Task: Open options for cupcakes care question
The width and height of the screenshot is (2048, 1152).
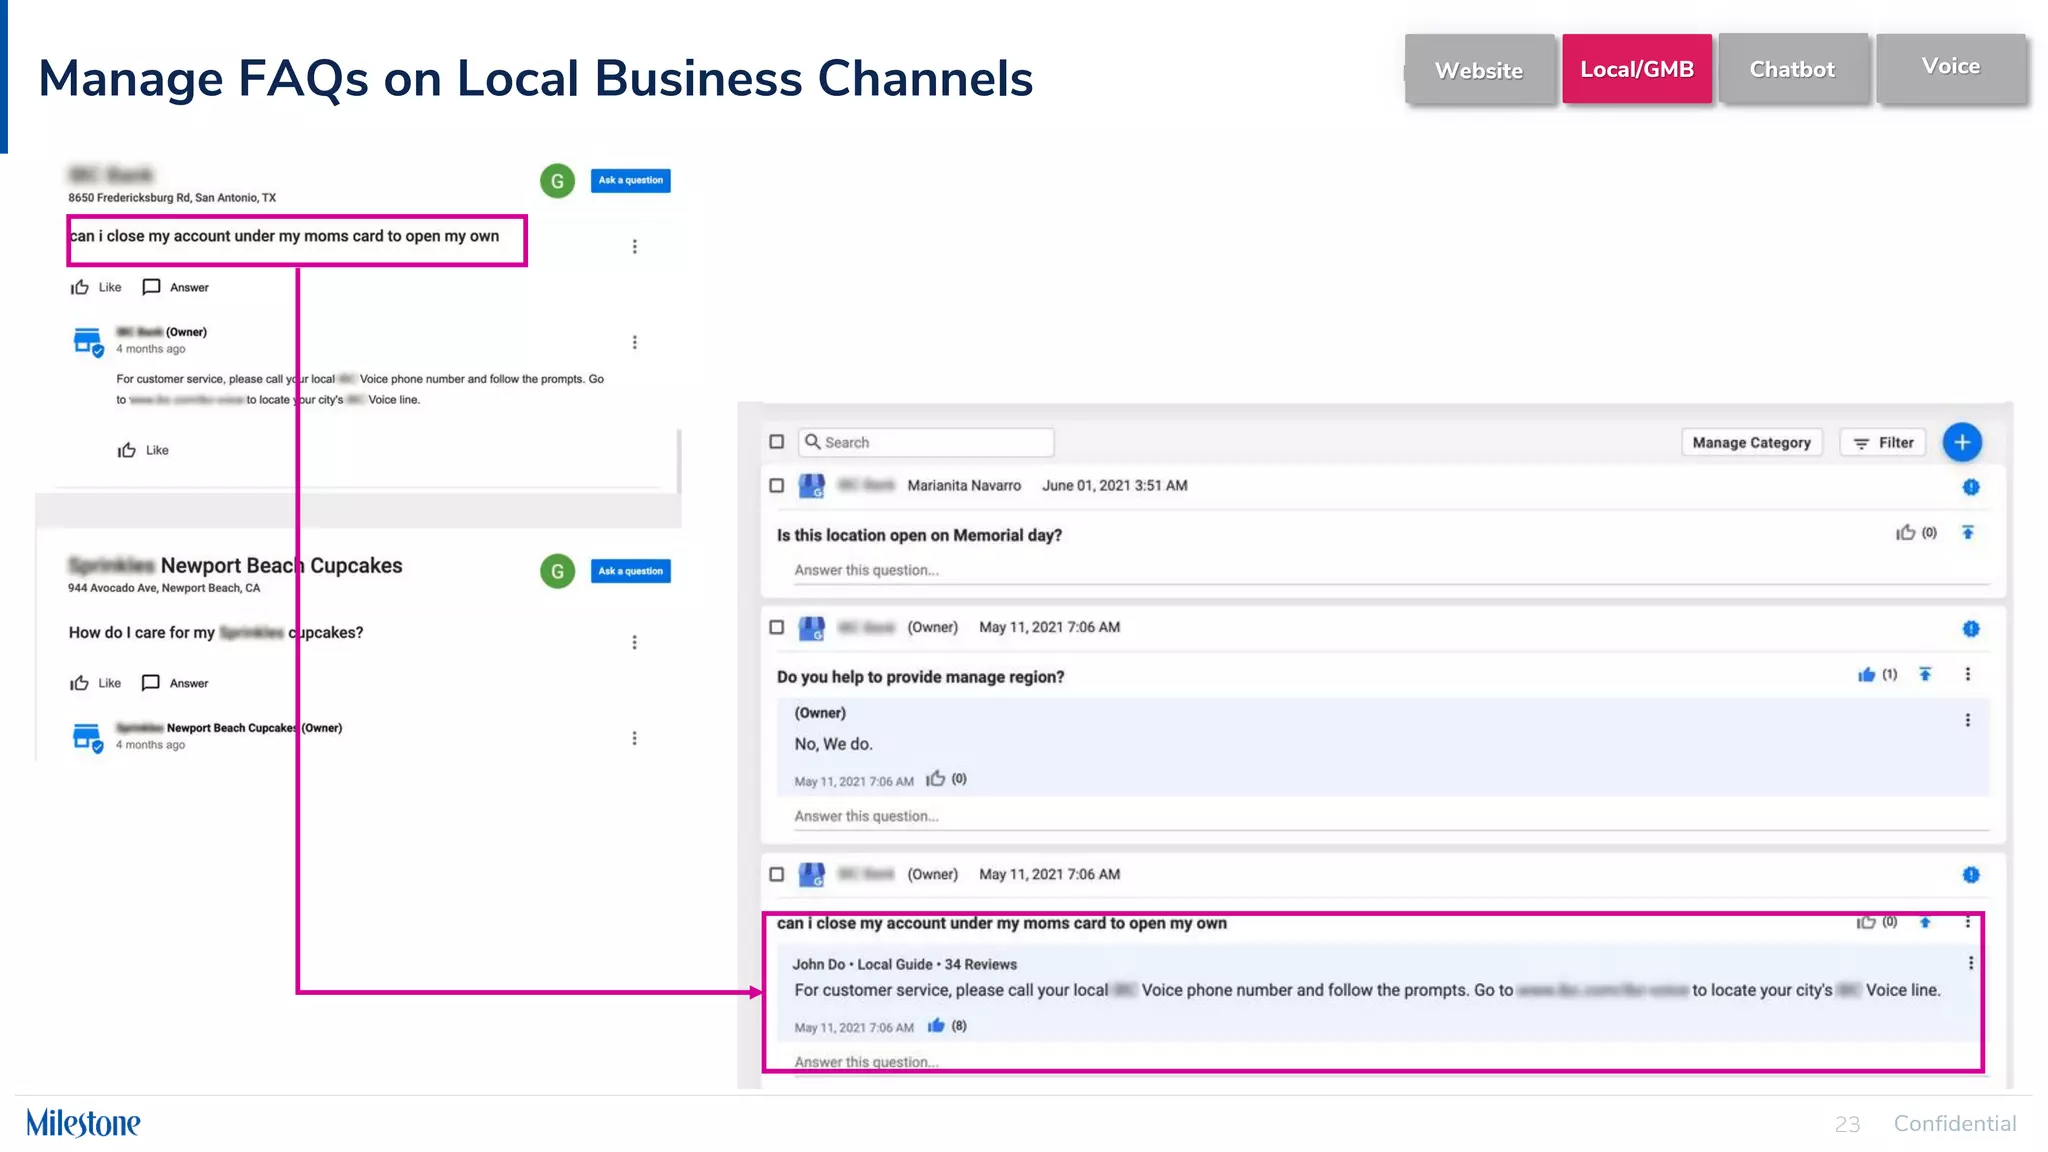Action: pyautogui.click(x=634, y=642)
